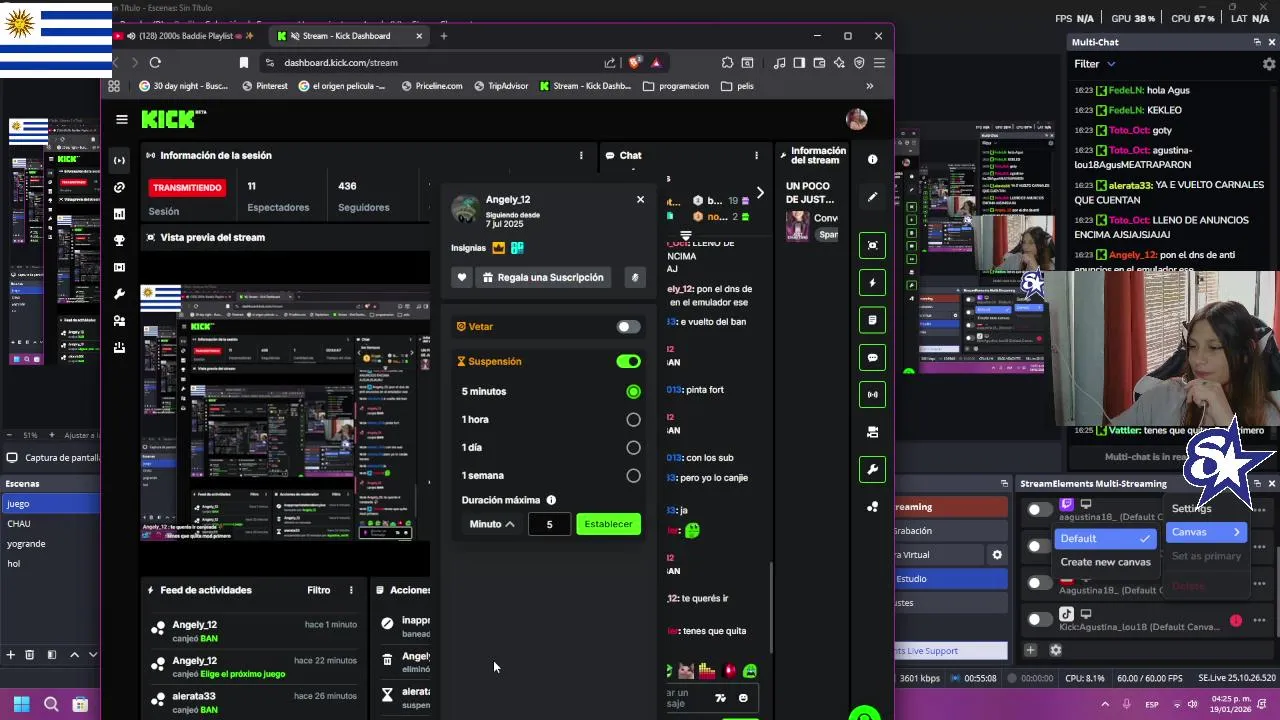
Task: Click the microphone mute icon on user card
Action: (634, 277)
